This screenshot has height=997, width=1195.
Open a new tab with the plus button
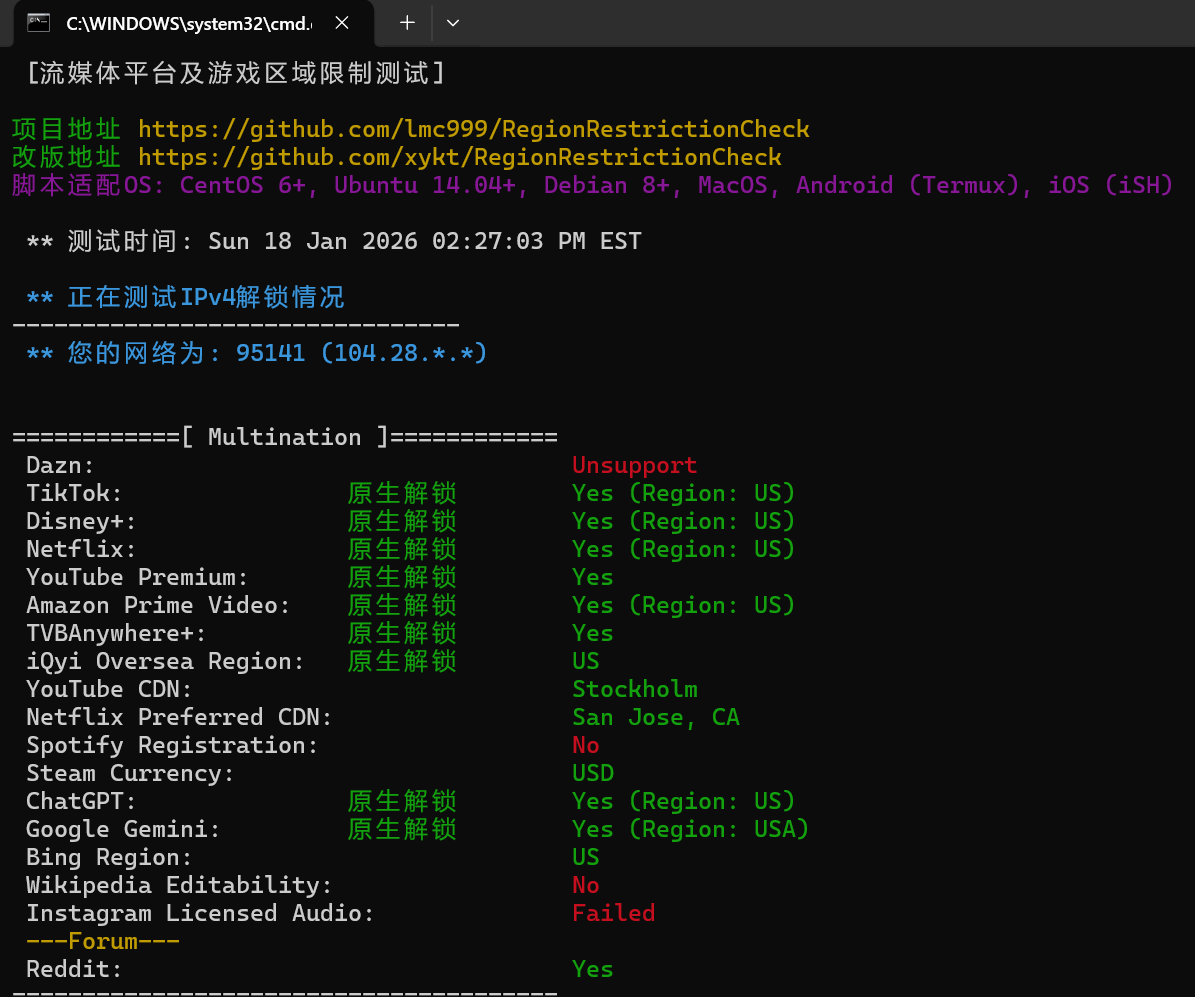[x=407, y=23]
